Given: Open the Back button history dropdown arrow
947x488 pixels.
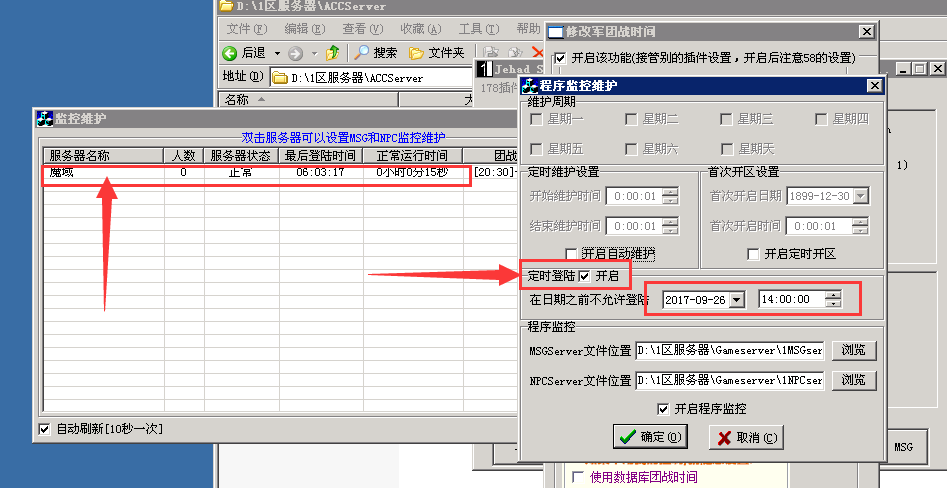Looking at the screenshot, I should [x=277, y=53].
